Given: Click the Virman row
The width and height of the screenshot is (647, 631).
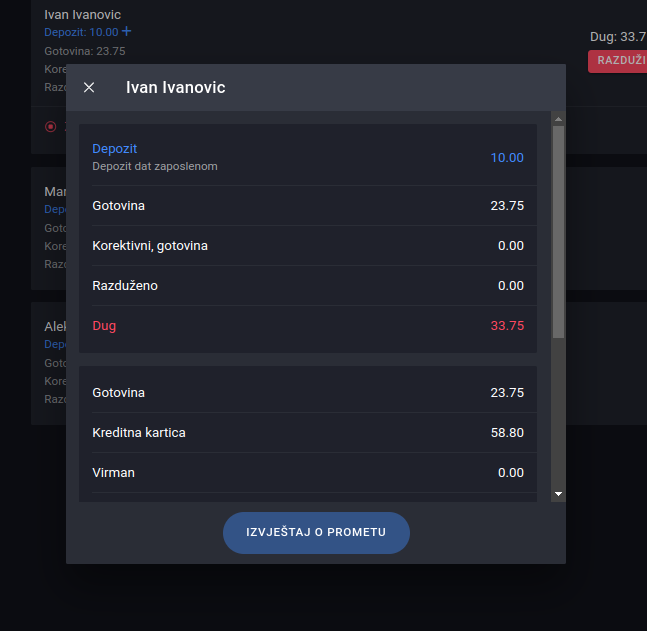Looking at the screenshot, I should 113,473.
